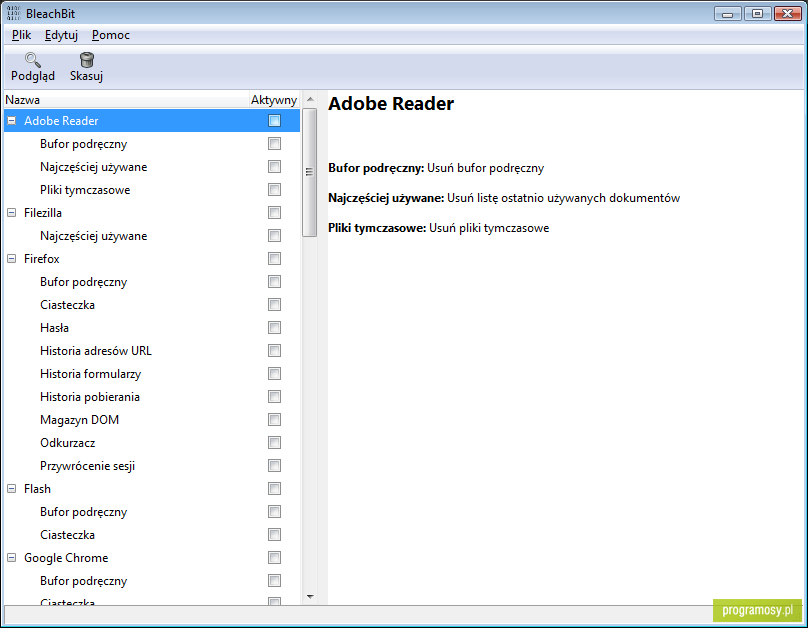The image size is (808, 628).
Task: Select the Google Chrome row
Action: (152, 558)
